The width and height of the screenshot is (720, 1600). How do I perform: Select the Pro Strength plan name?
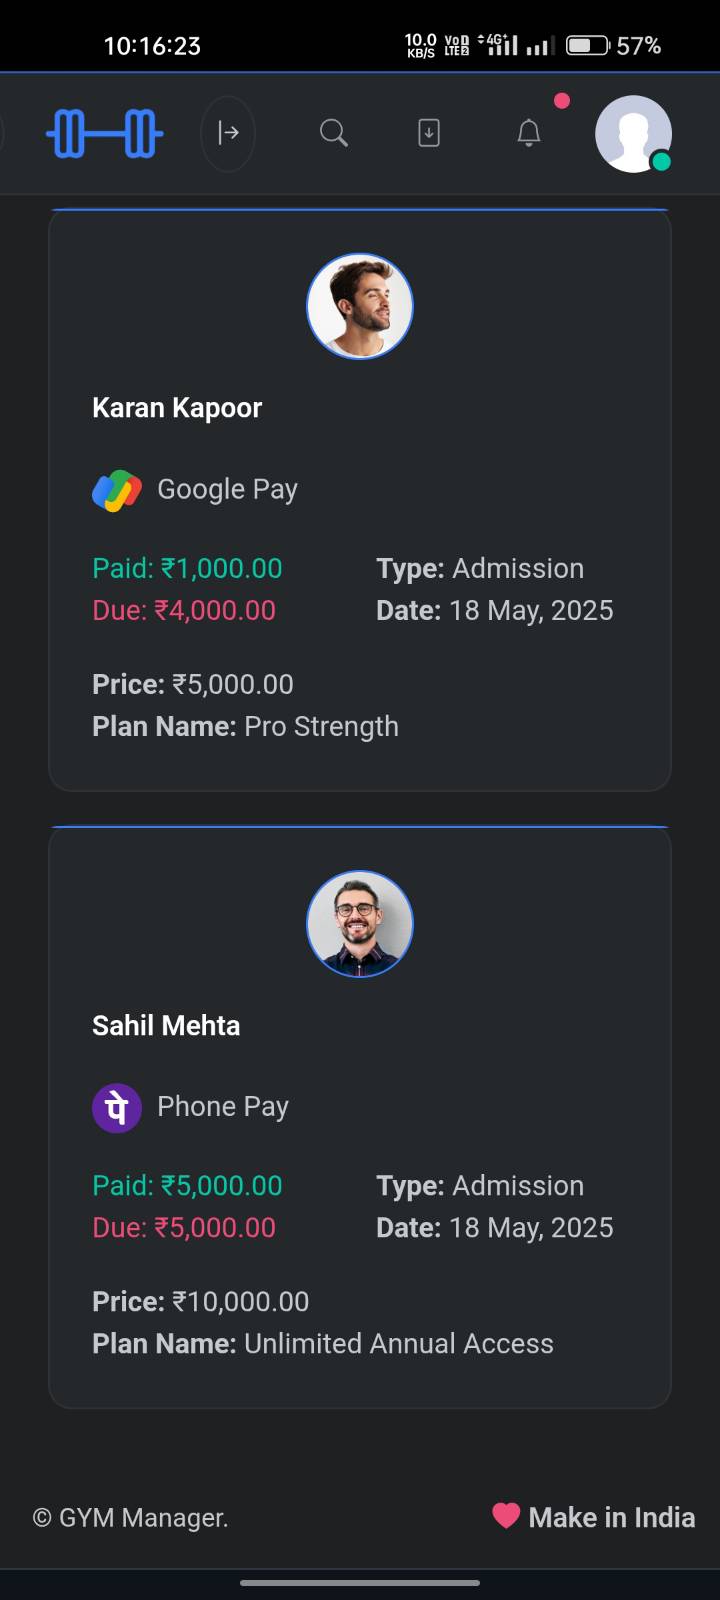(x=321, y=727)
